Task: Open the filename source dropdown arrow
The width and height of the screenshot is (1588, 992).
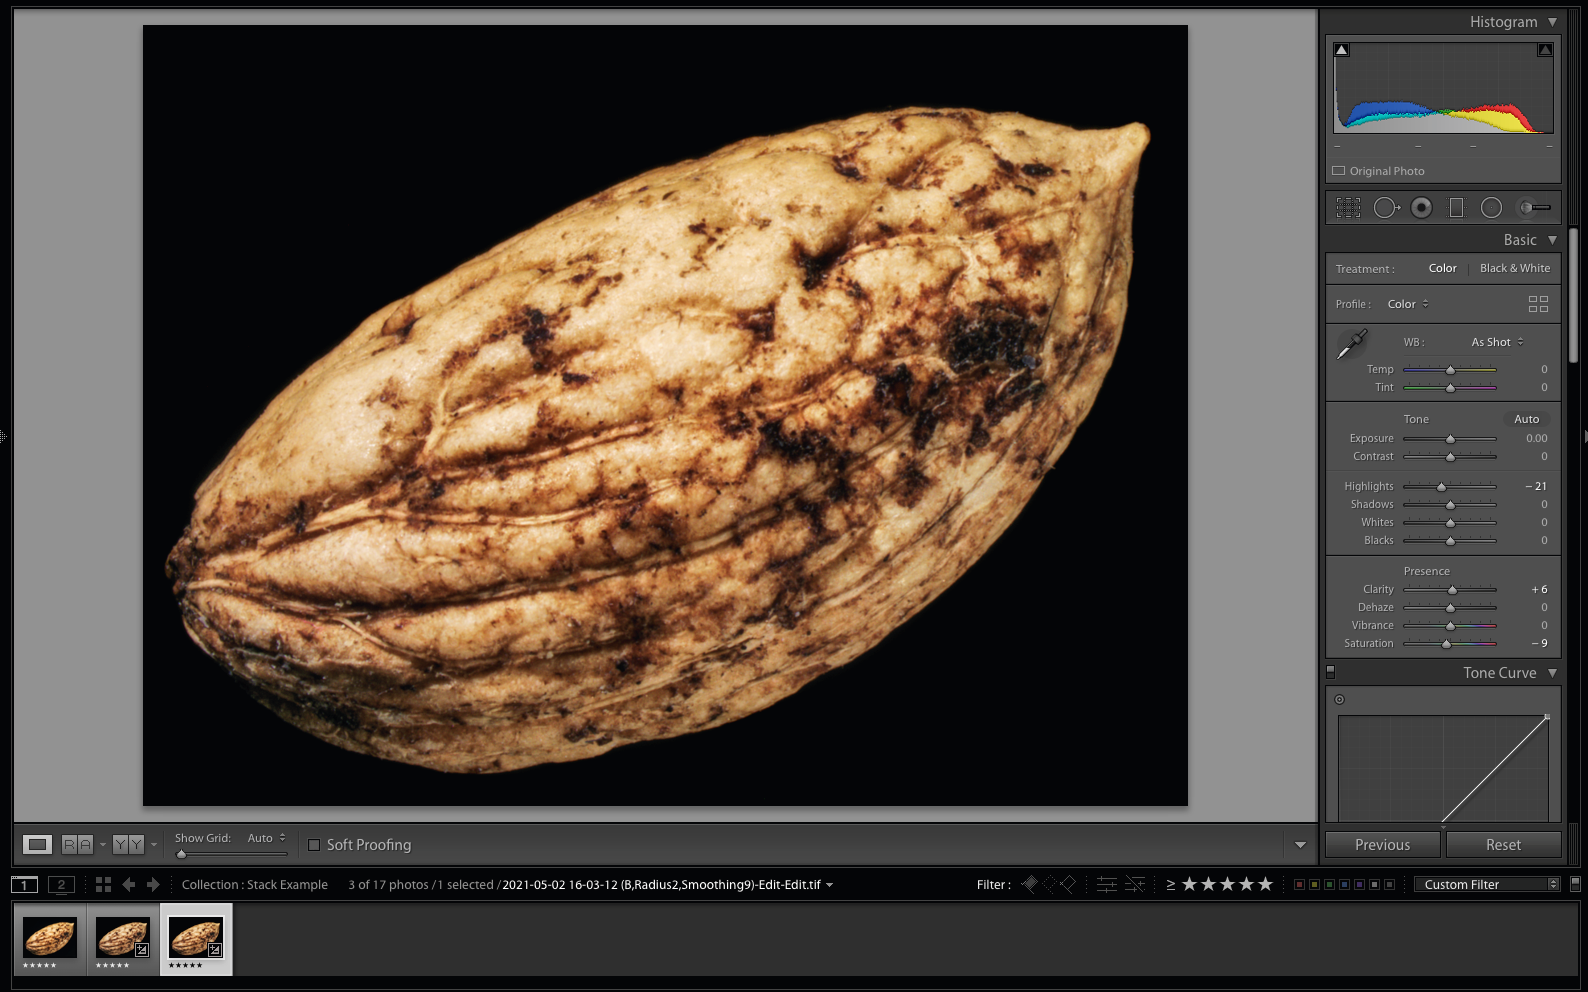Action: 829,885
